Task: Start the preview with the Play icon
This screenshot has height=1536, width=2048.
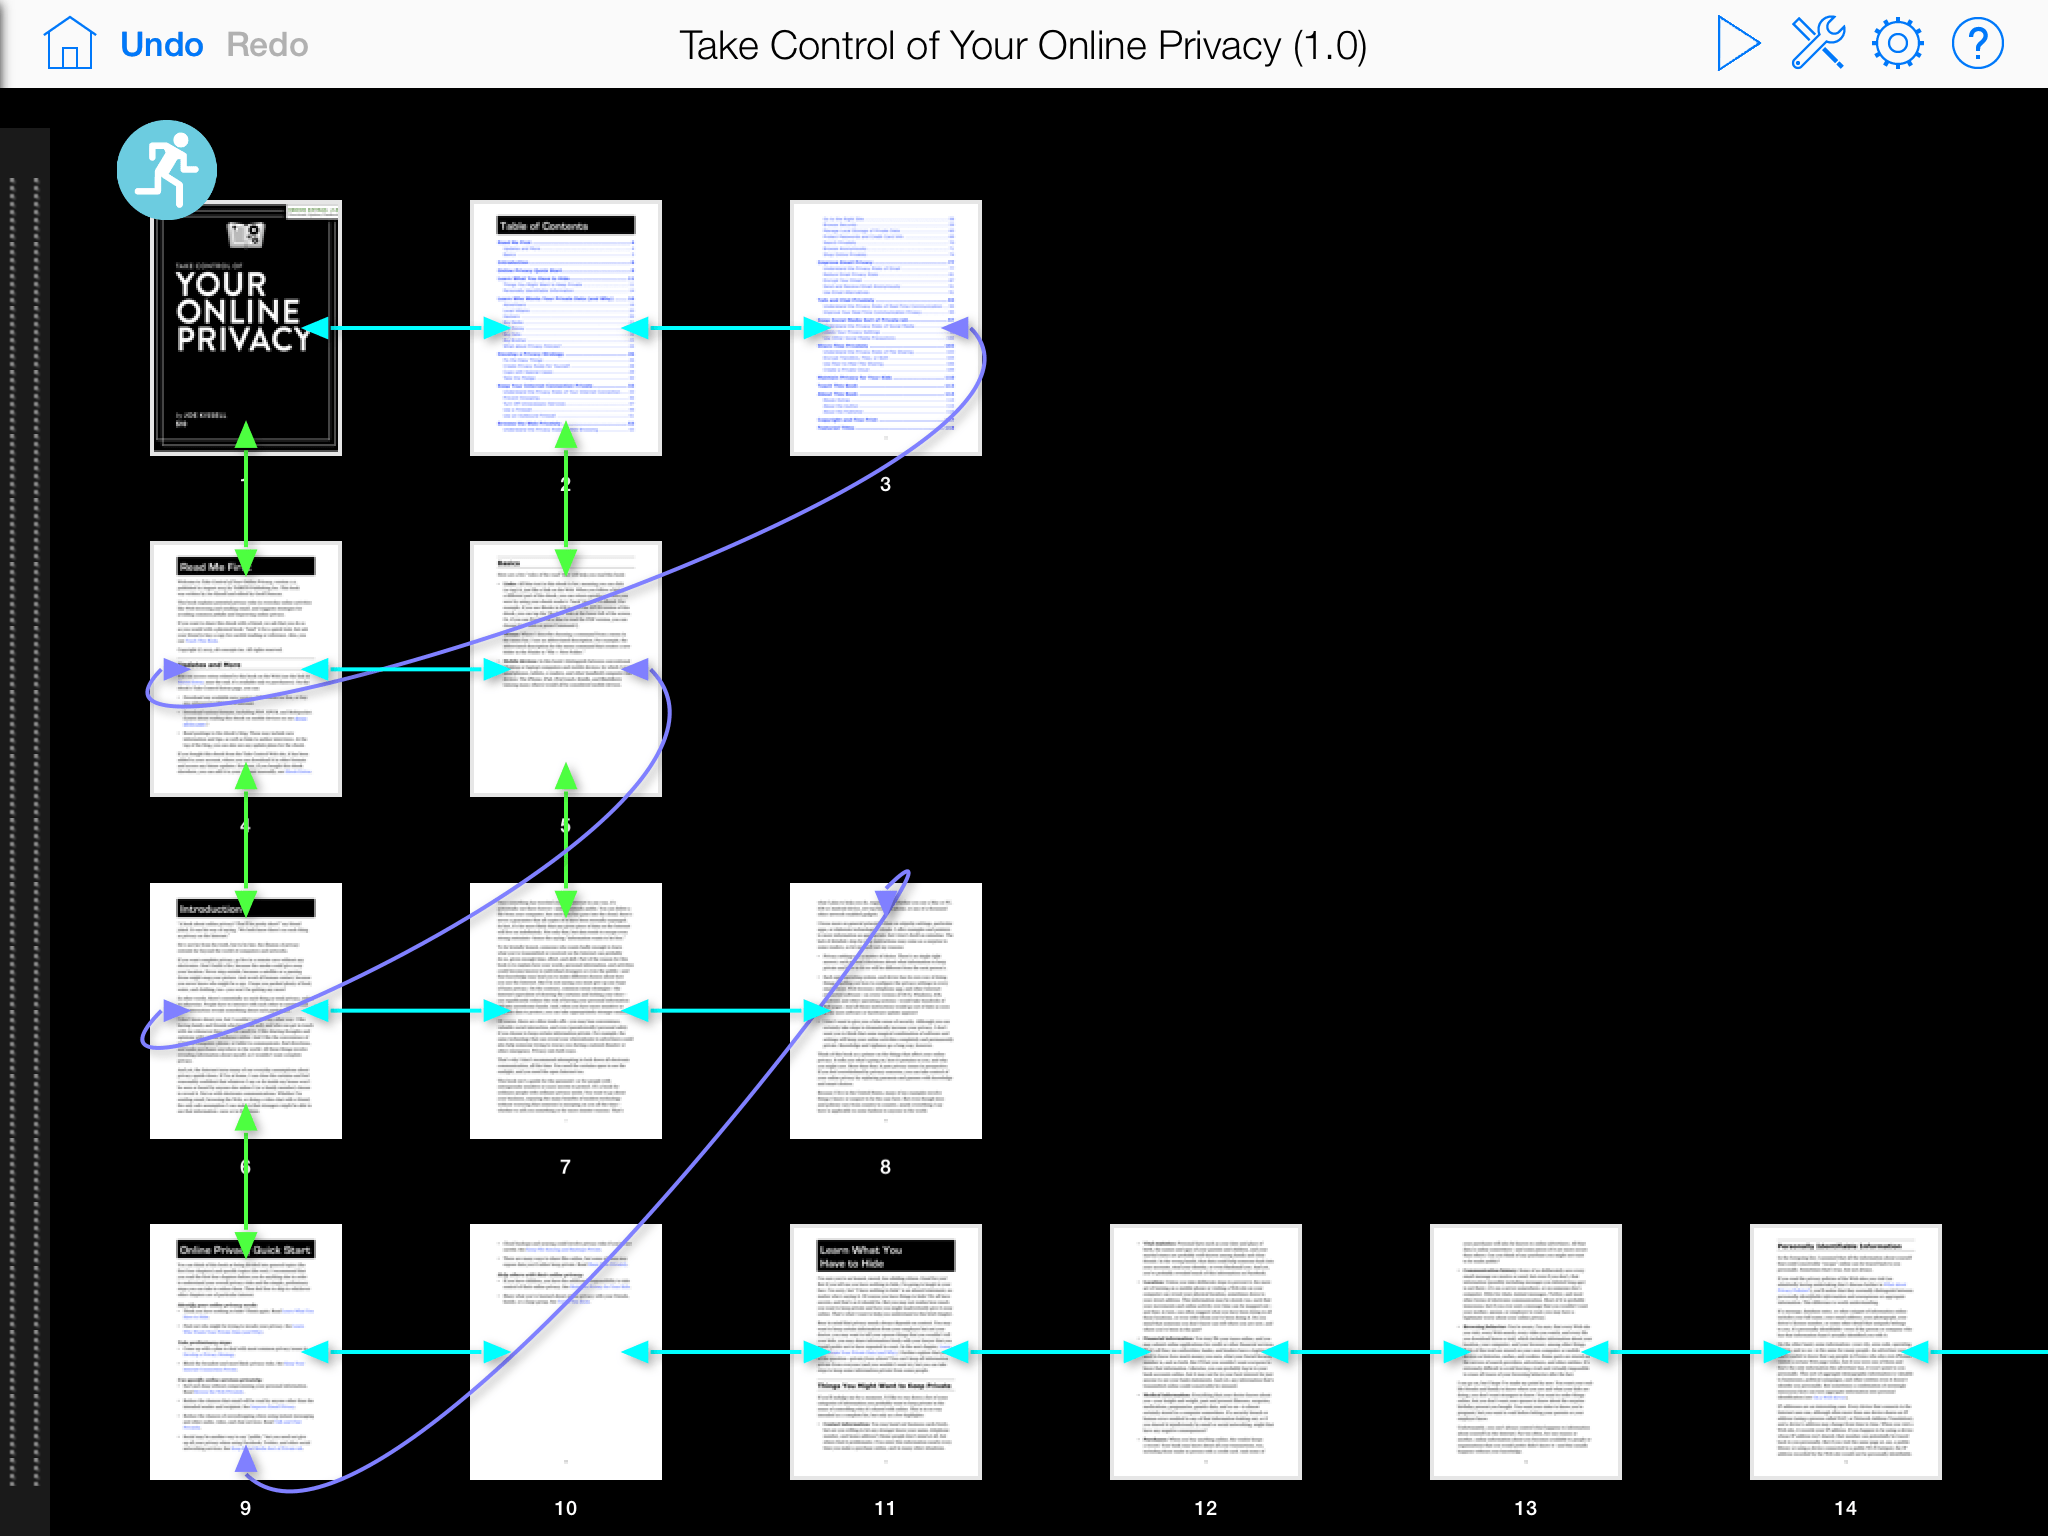Action: click(x=1737, y=43)
